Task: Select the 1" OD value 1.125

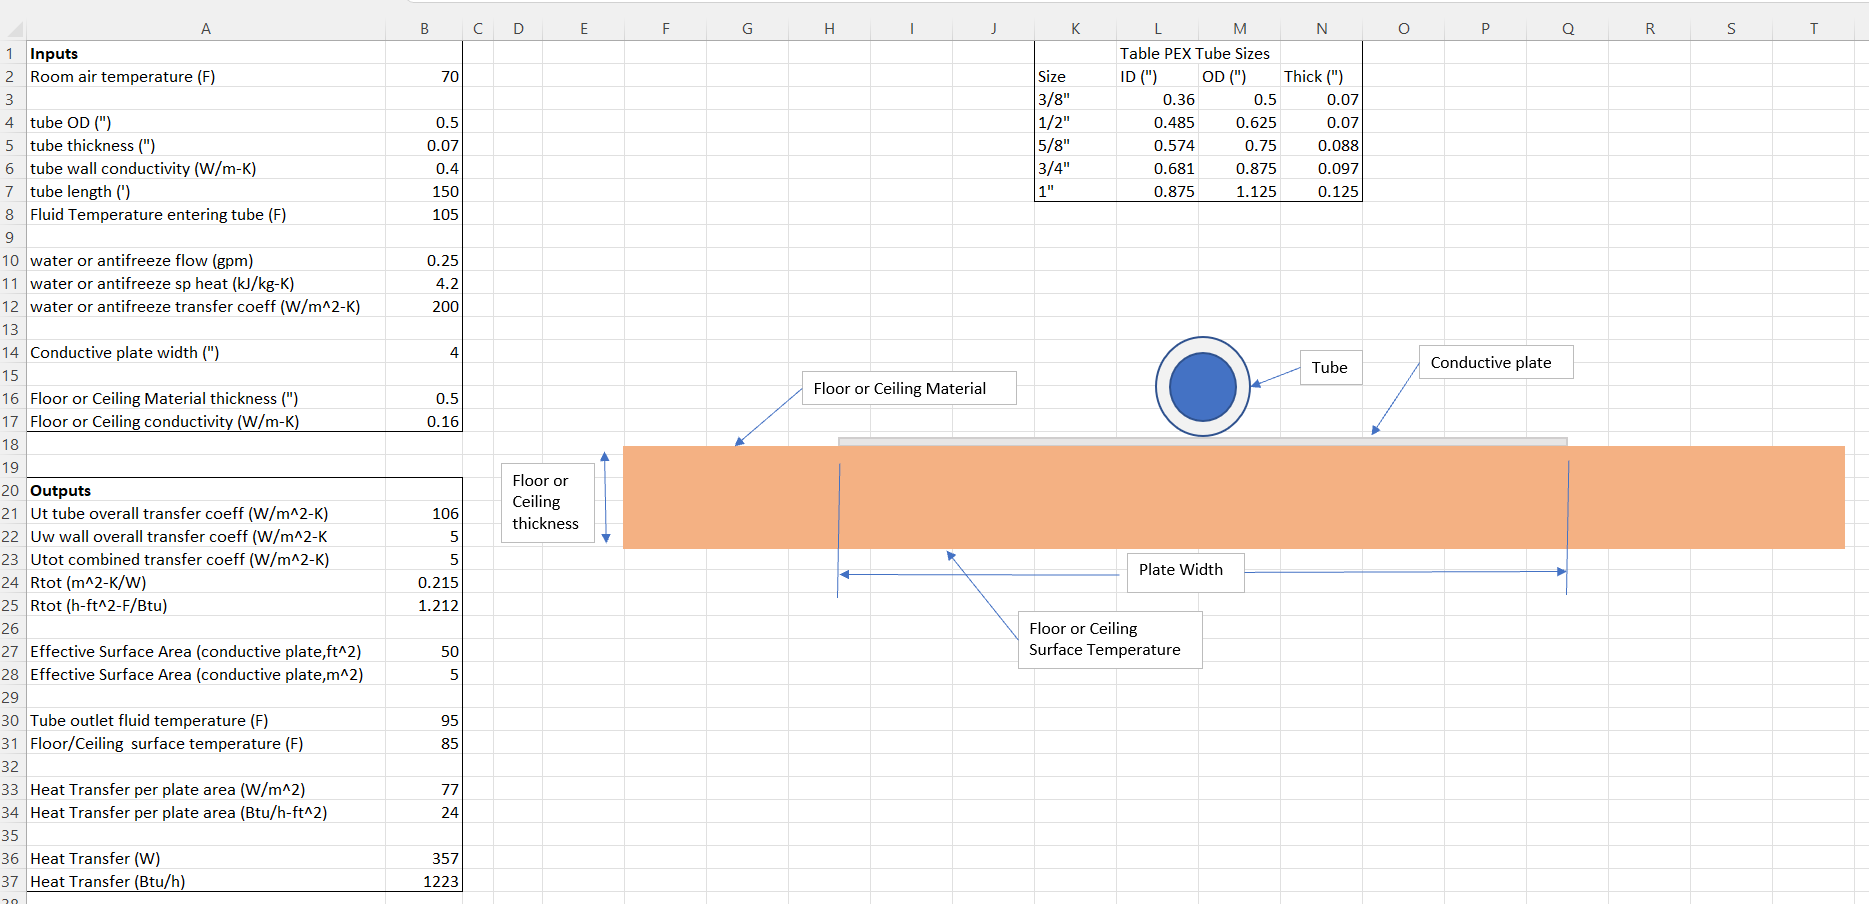Action: click(1239, 192)
